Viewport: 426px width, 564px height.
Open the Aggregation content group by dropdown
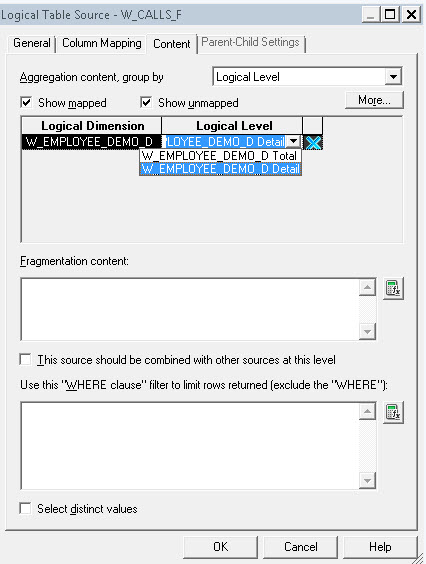tap(393, 77)
